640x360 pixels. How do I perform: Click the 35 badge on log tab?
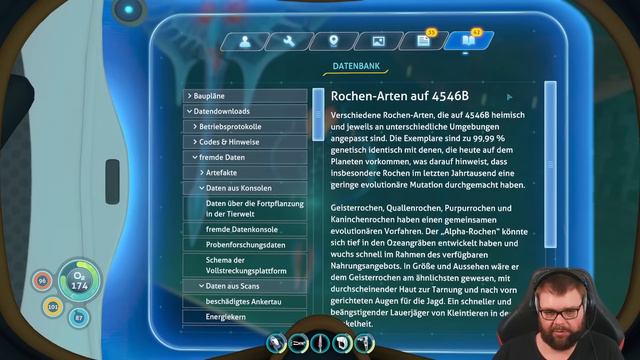431,32
